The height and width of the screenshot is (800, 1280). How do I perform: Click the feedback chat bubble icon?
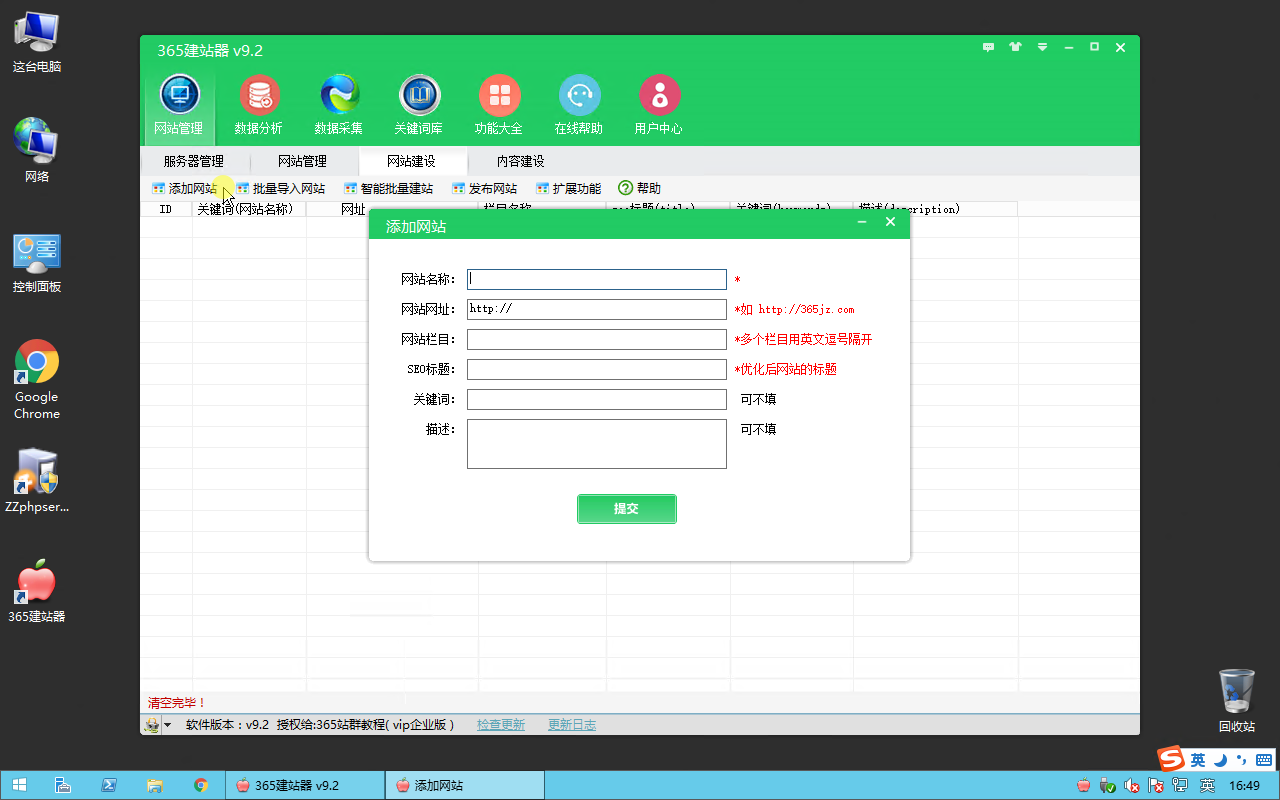coord(989,47)
